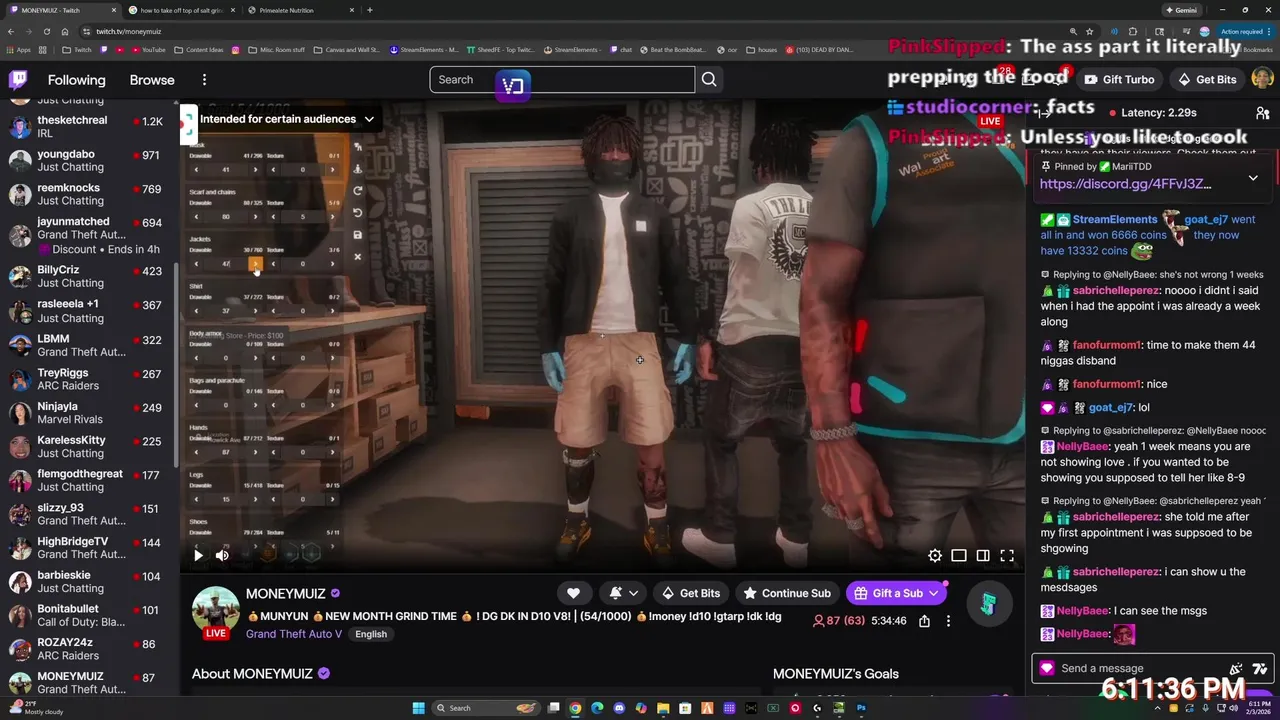Play the stream video
The image size is (1280, 720).
pyautogui.click(x=198, y=555)
